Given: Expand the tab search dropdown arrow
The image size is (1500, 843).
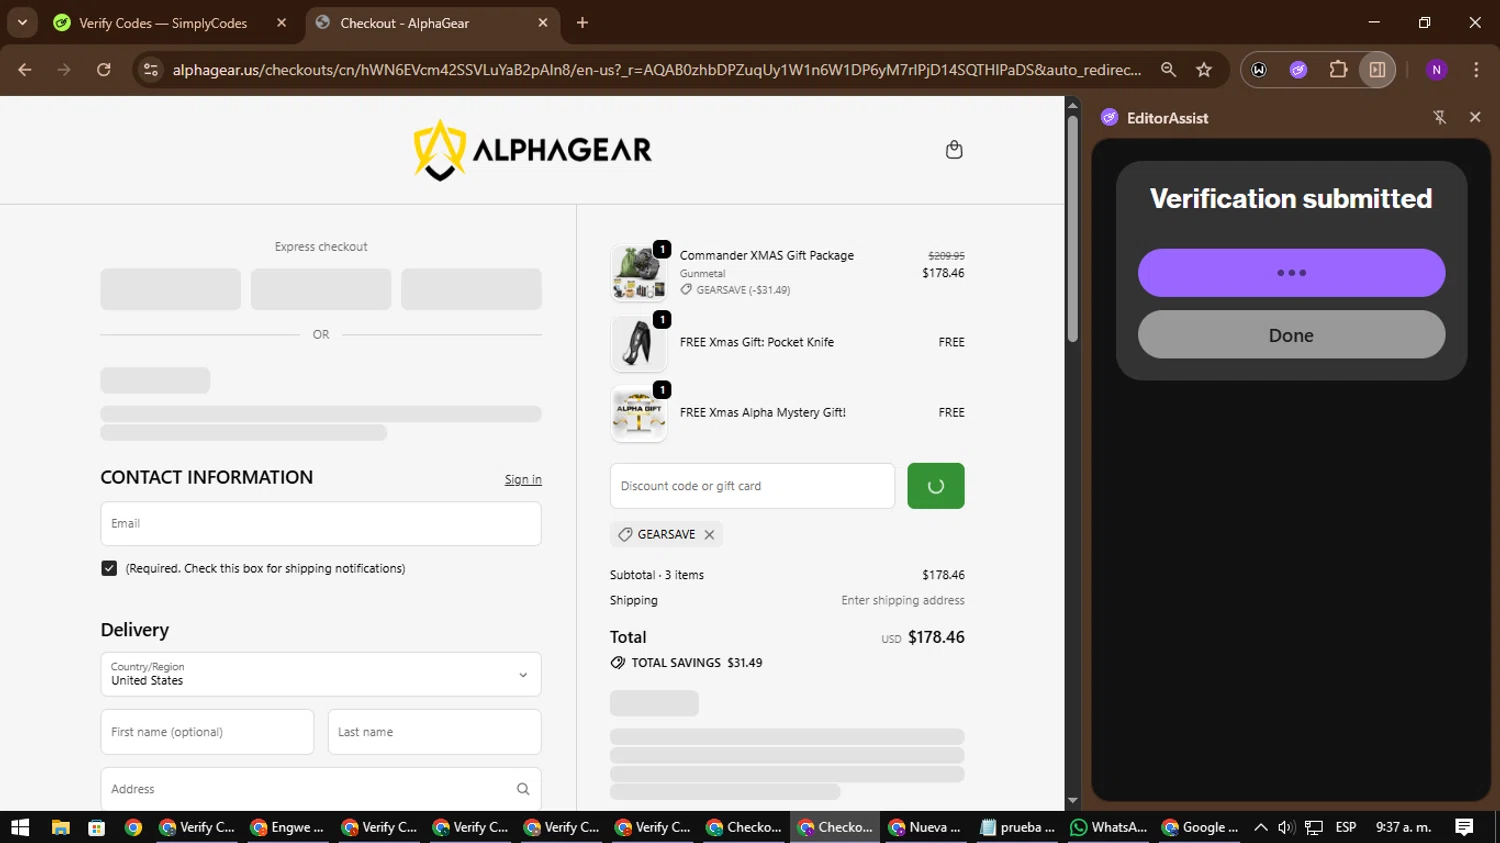Looking at the screenshot, I should [22, 23].
